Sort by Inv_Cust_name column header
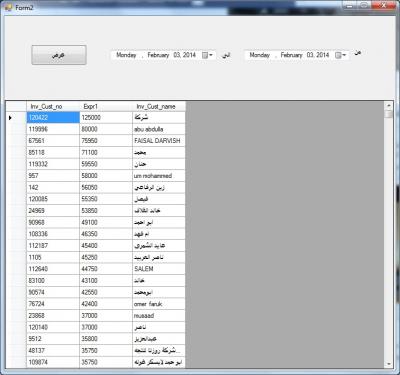400x375 pixels. click(x=159, y=106)
